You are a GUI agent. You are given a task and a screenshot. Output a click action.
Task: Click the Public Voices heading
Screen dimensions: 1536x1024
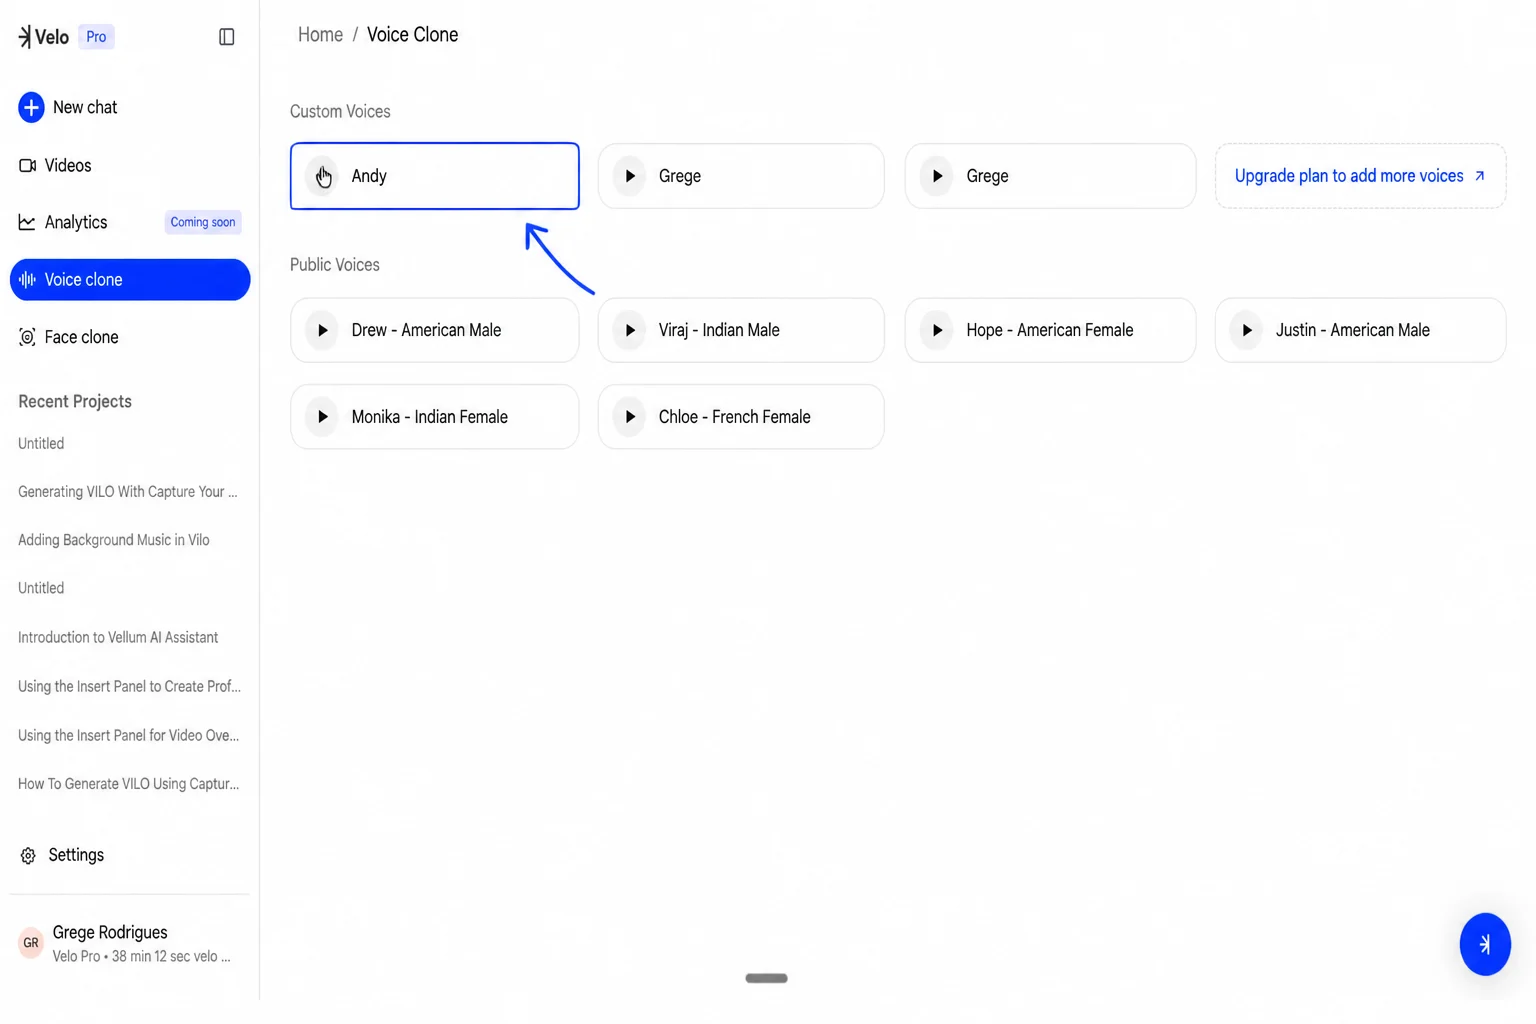point(335,265)
